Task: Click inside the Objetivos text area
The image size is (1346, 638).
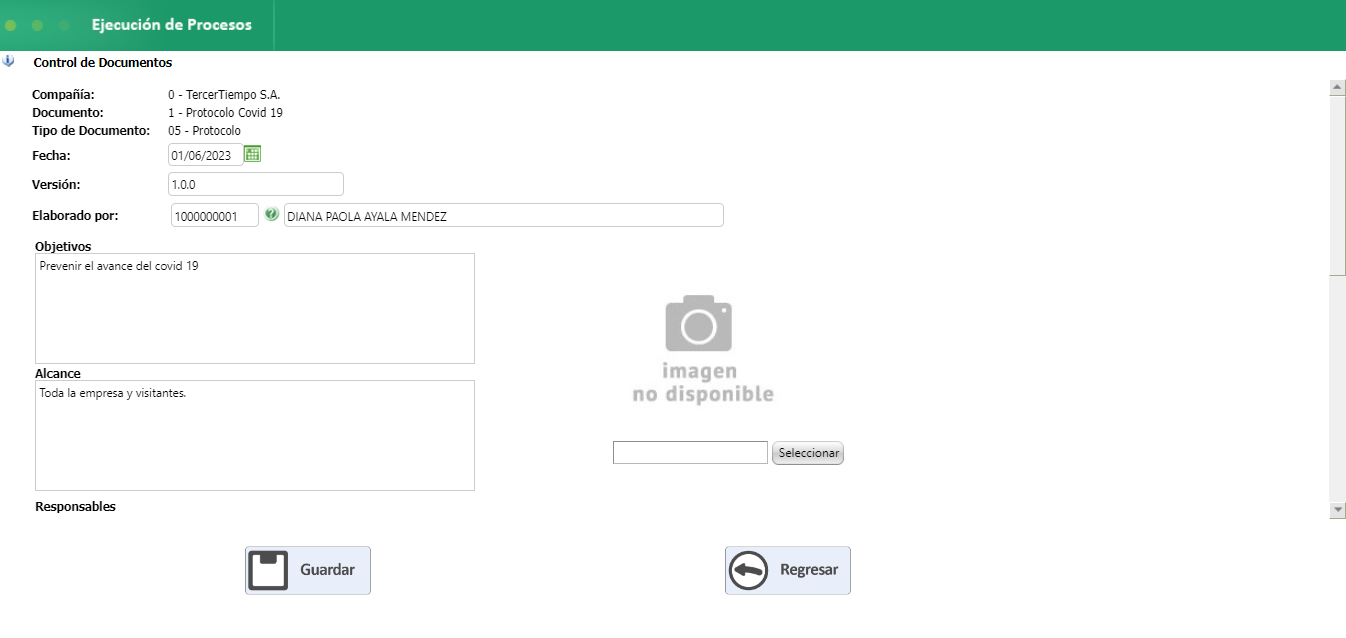Action: (255, 308)
